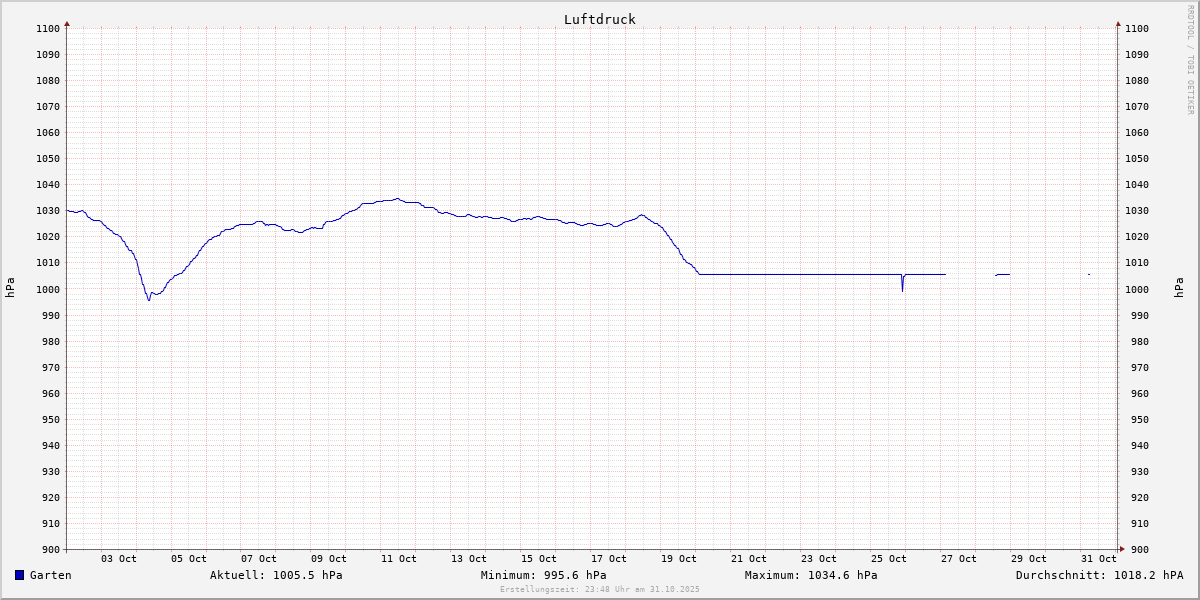
Task: Click the RRDTOOL / TOBI OETIKER watermark
Action: [1190, 59]
